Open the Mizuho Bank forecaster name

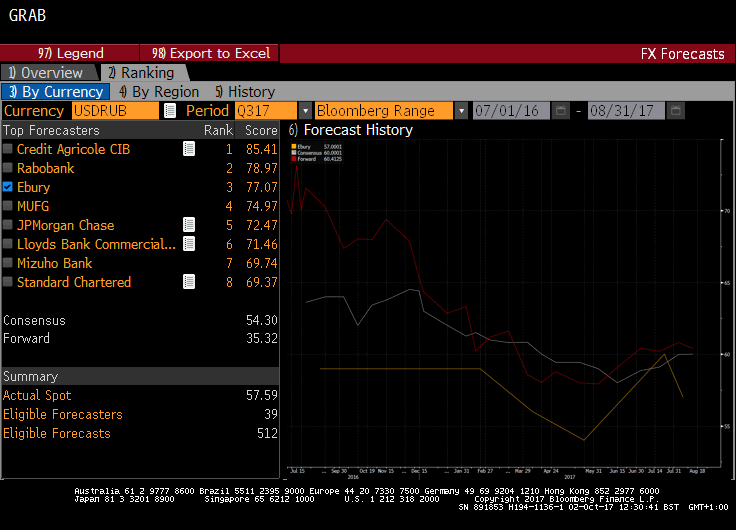pos(54,263)
